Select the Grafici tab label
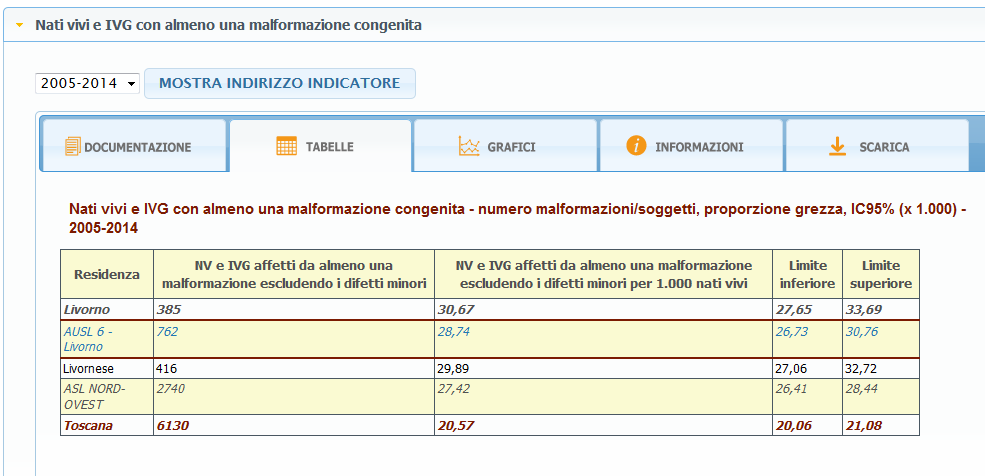Screen dimensions: 985x476 511,147
